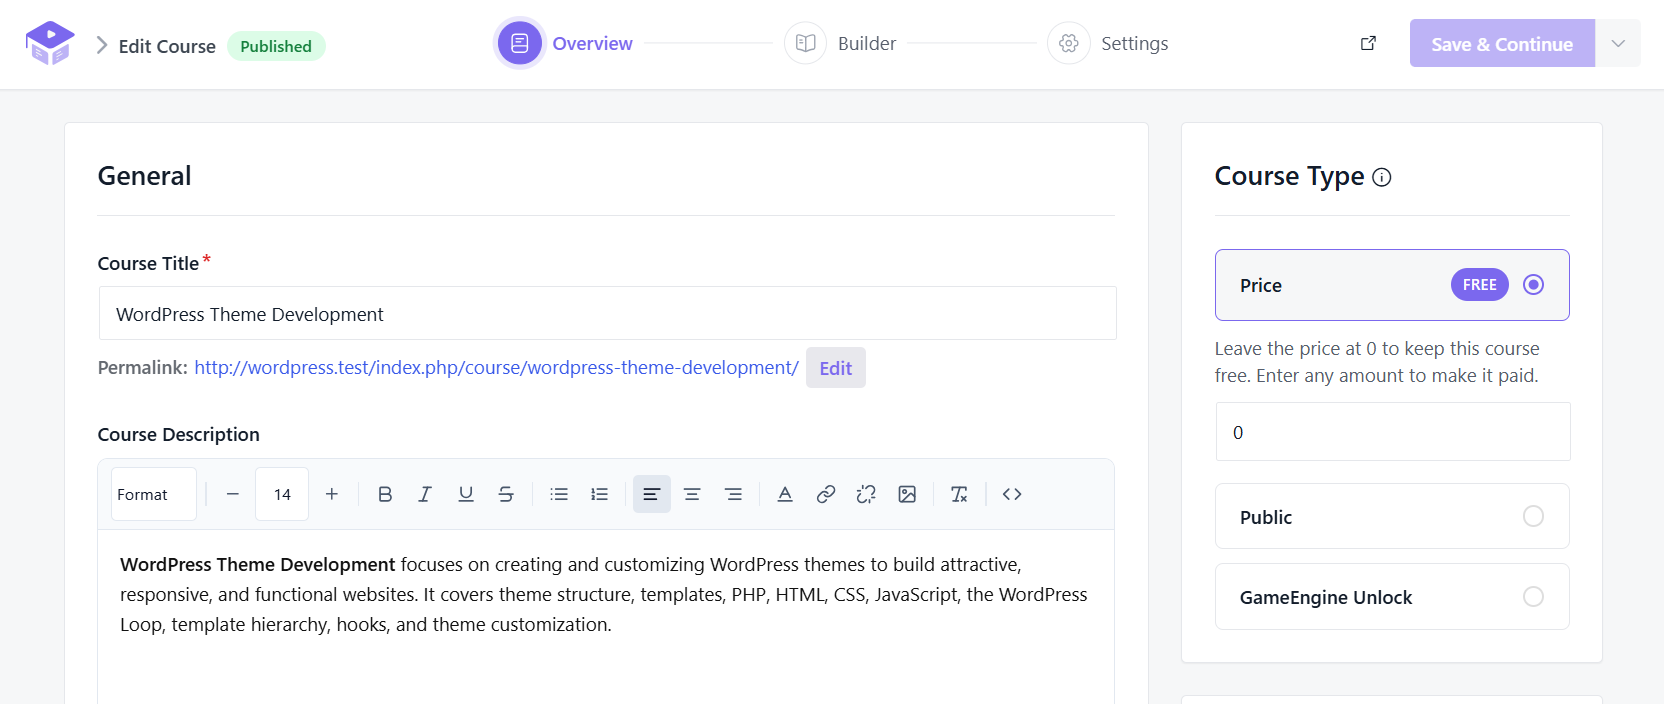Select the Price radio option
Image resolution: width=1664 pixels, height=704 pixels.
click(x=1533, y=285)
